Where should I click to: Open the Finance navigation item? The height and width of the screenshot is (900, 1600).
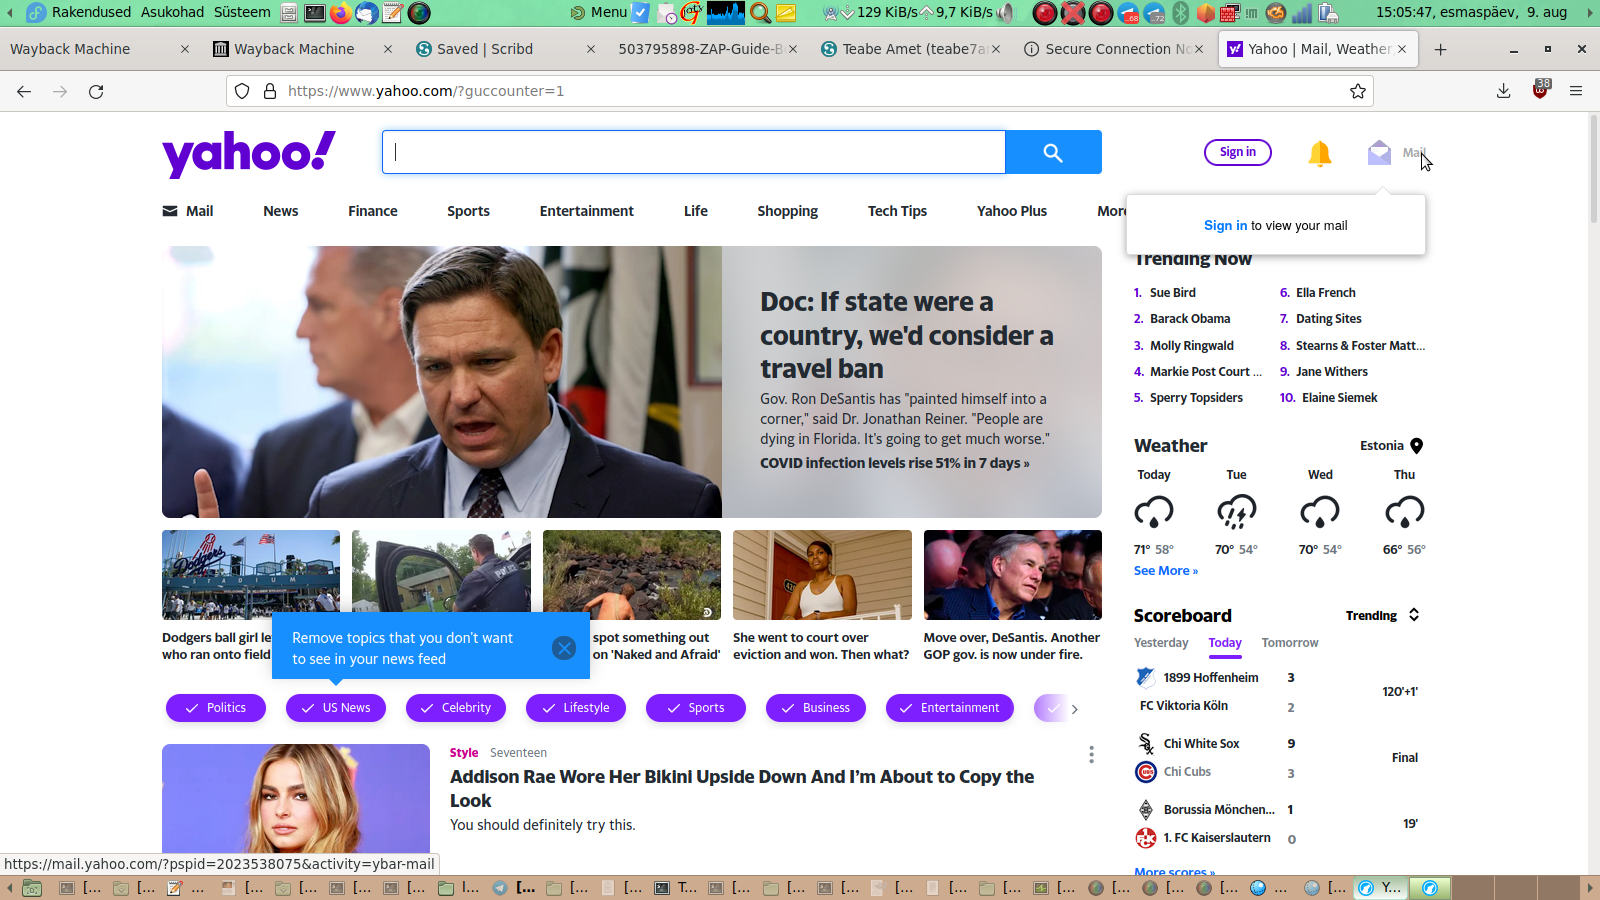tap(372, 211)
